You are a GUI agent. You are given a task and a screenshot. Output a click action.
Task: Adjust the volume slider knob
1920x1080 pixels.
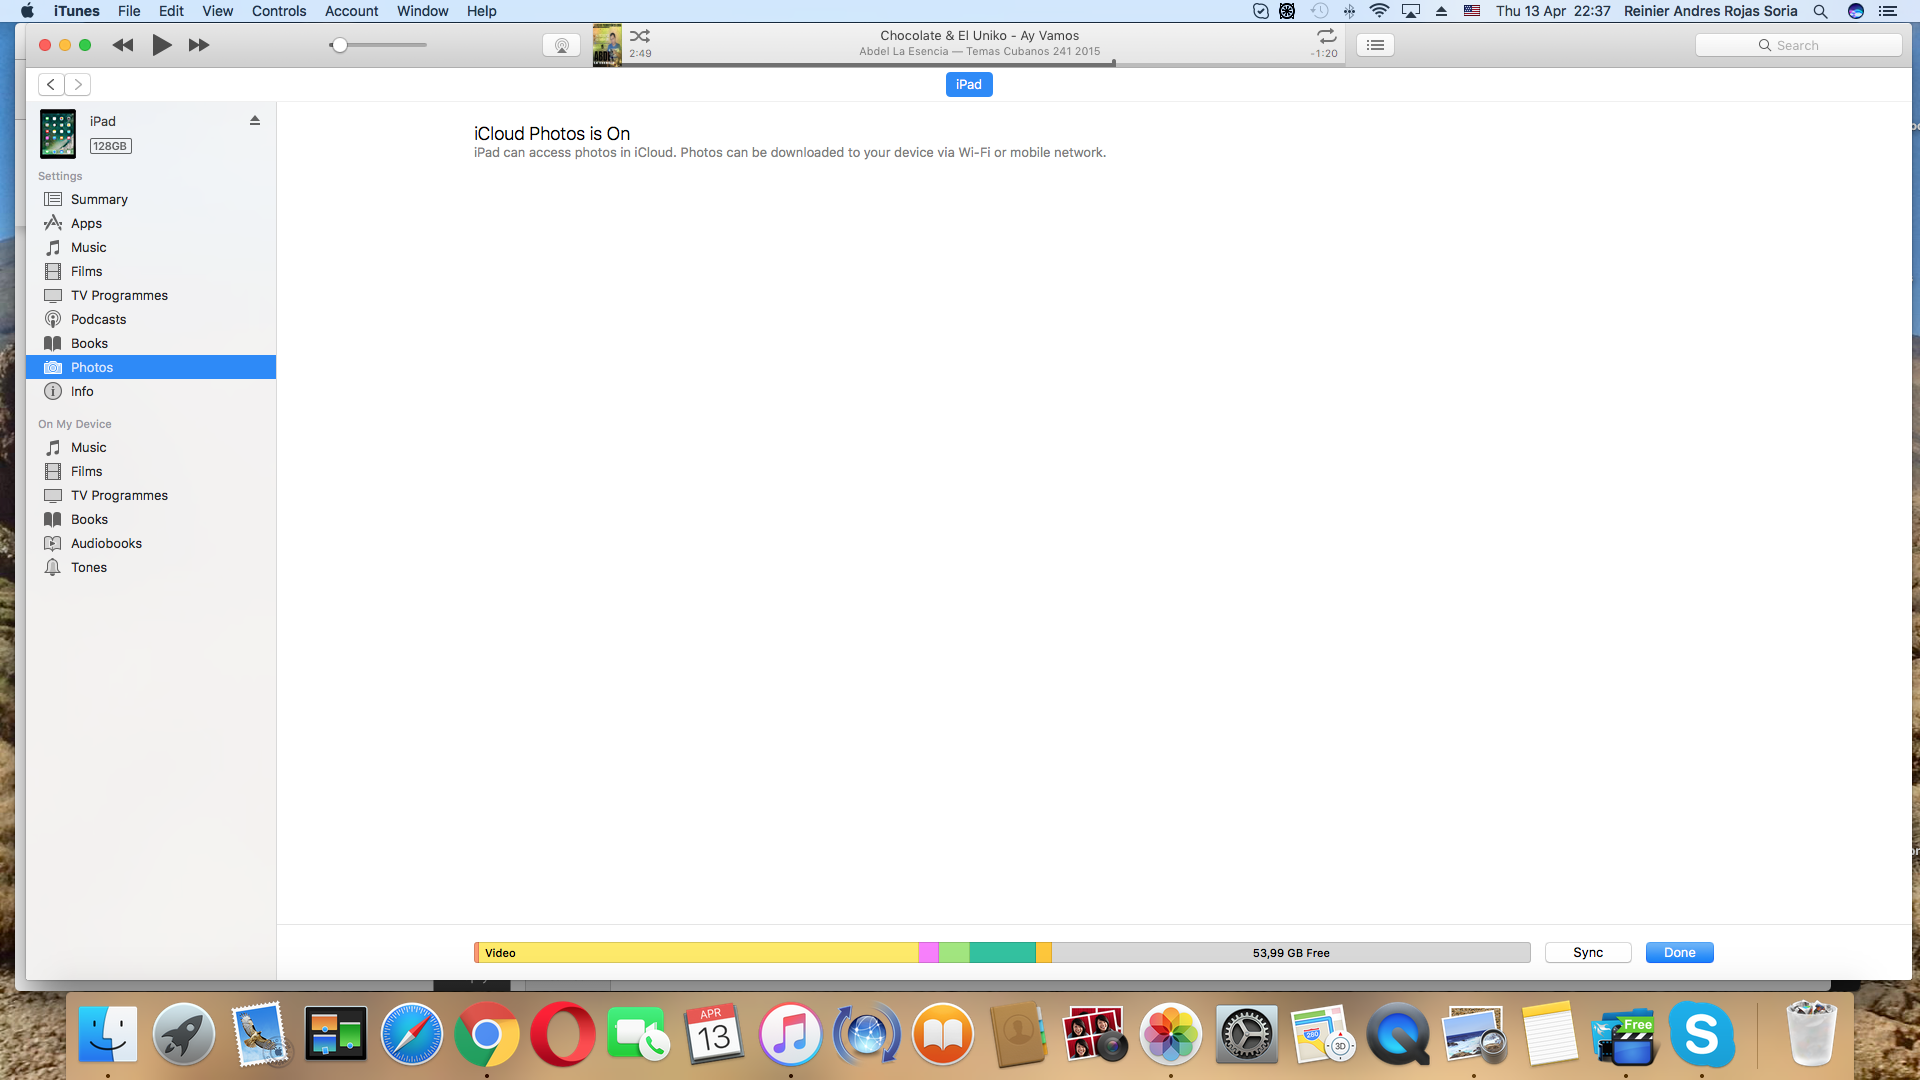[x=340, y=45]
